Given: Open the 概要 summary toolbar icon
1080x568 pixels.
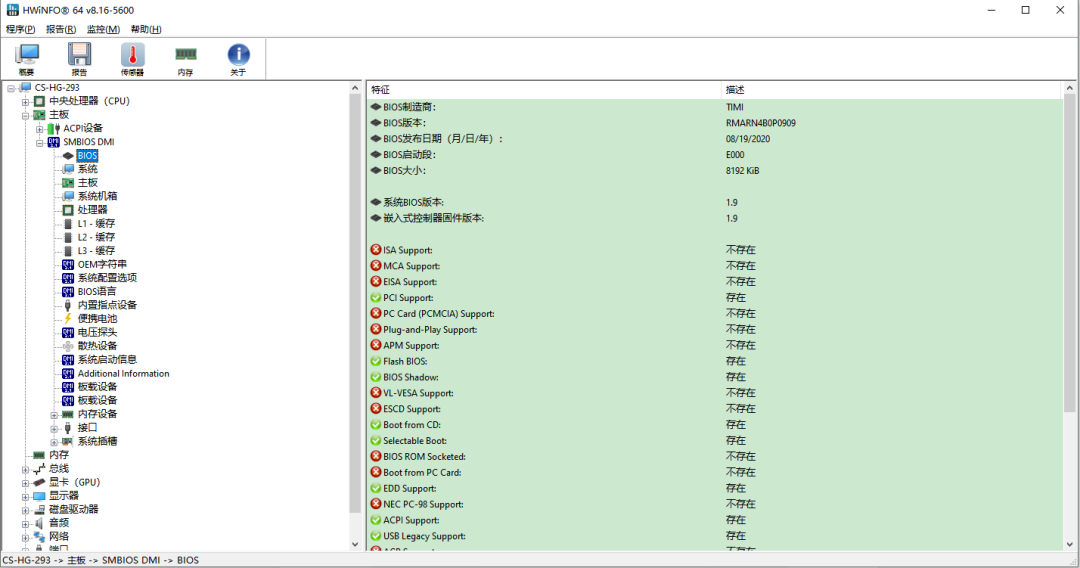Looking at the screenshot, I should coord(27,59).
